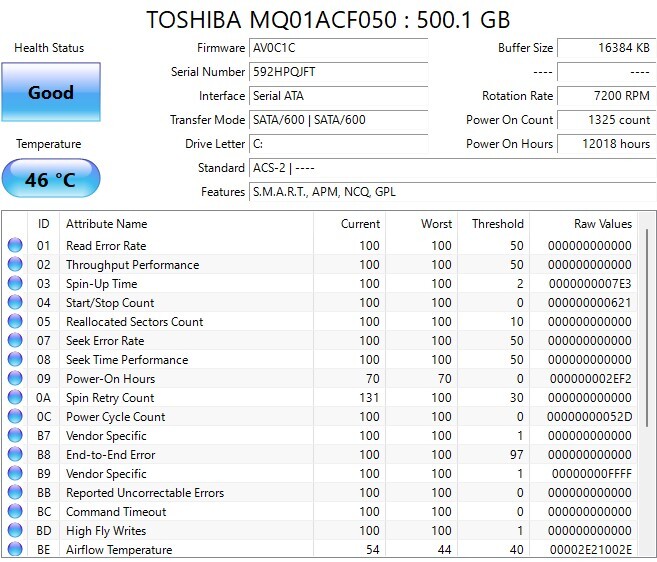The width and height of the screenshot is (657, 562).
Task: Click raw value 000000000621
Action: click(590, 303)
